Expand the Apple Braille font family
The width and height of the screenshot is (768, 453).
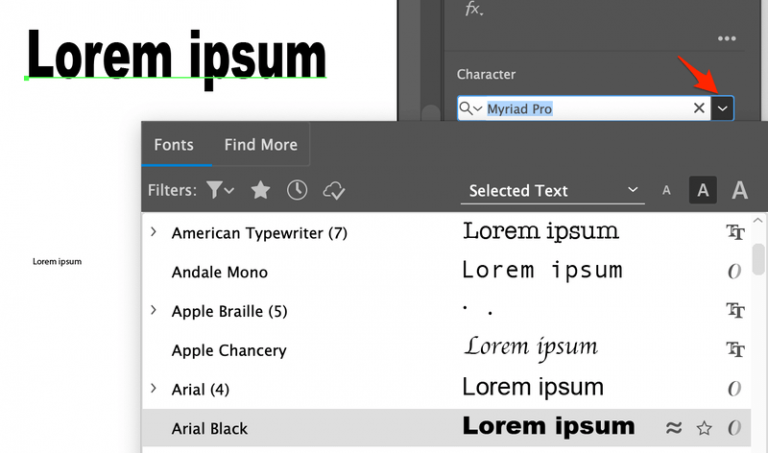coord(153,310)
